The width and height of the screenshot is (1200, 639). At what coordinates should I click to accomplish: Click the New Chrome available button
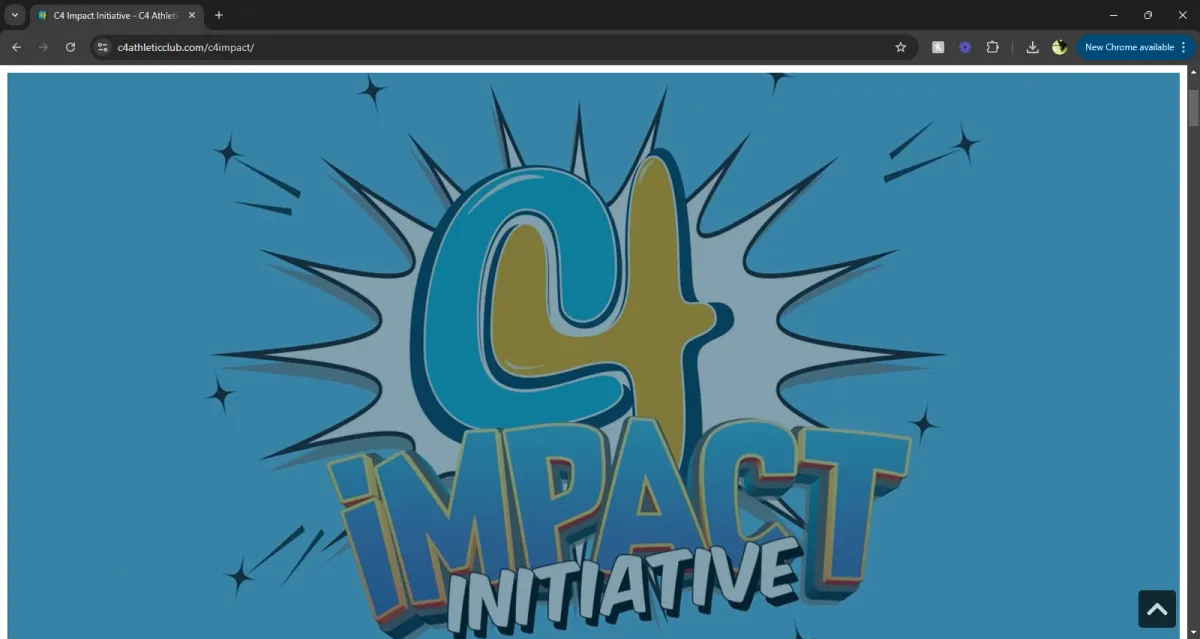1135,47
